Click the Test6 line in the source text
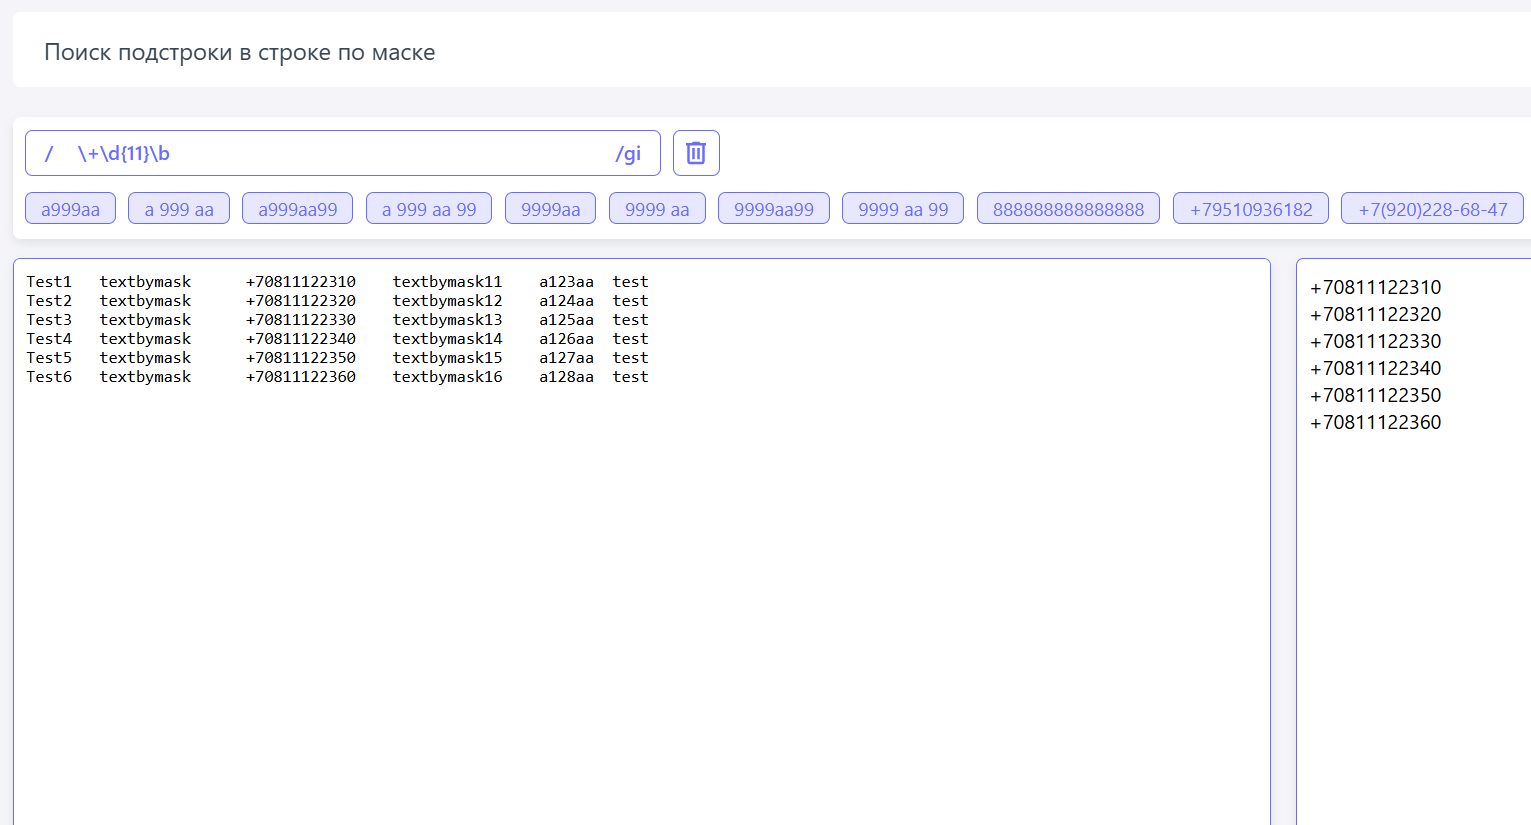1531x825 pixels. coord(49,377)
